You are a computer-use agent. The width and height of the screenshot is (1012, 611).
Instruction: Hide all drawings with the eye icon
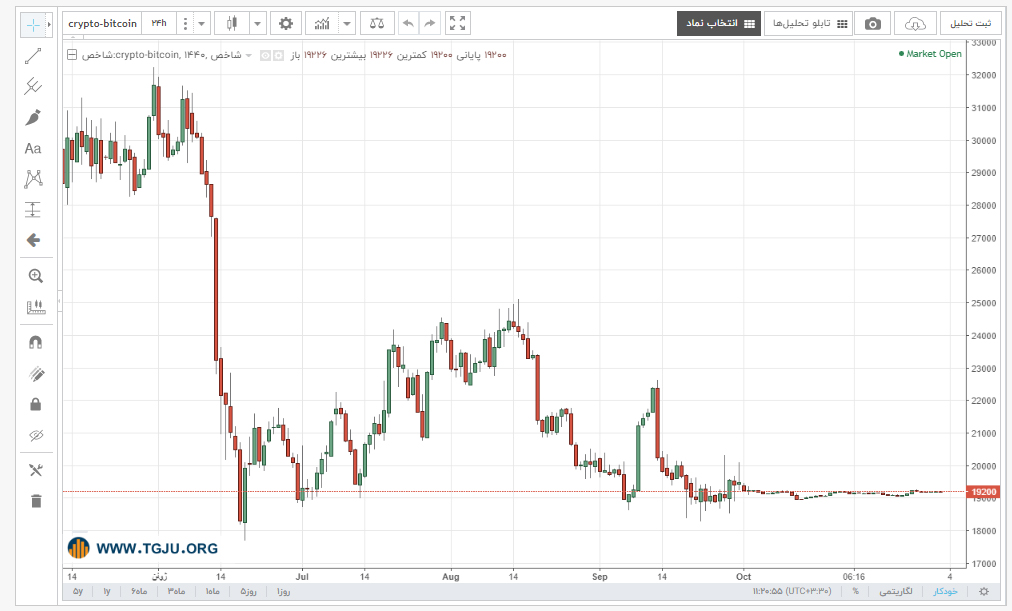click(x=35, y=436)
